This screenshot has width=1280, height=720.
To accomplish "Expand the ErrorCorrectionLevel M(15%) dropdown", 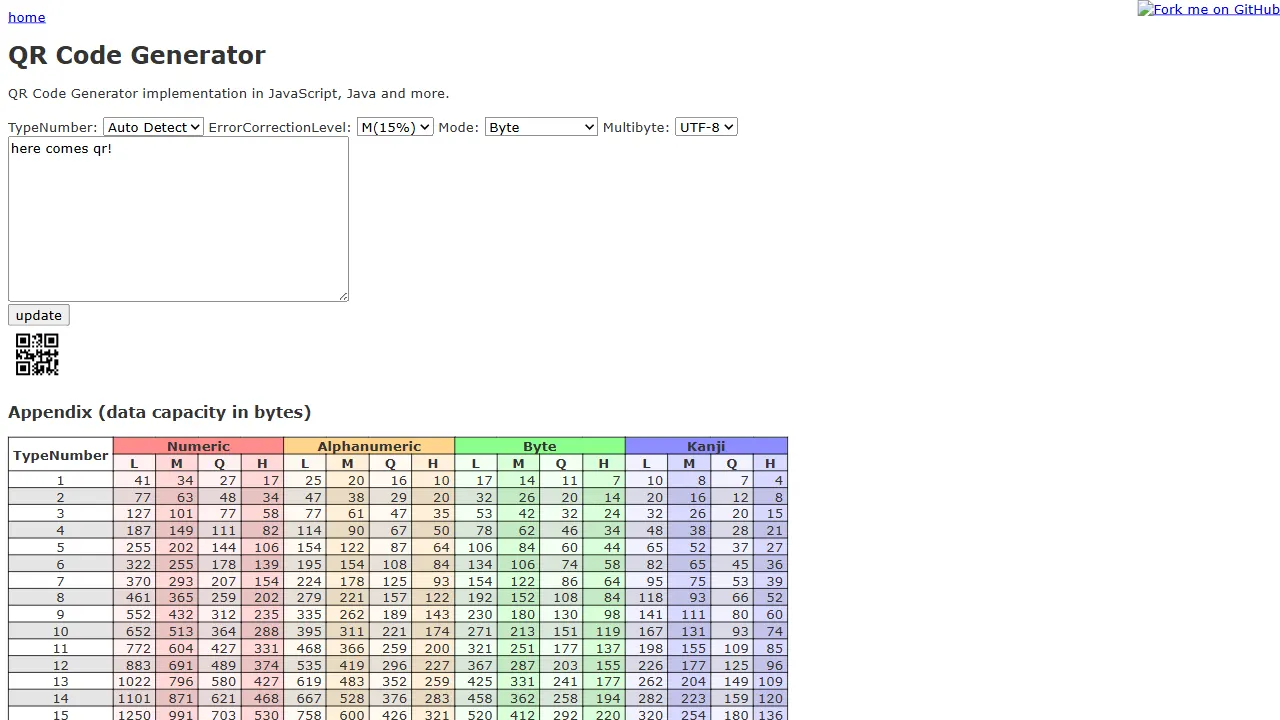I will (395, 127).
